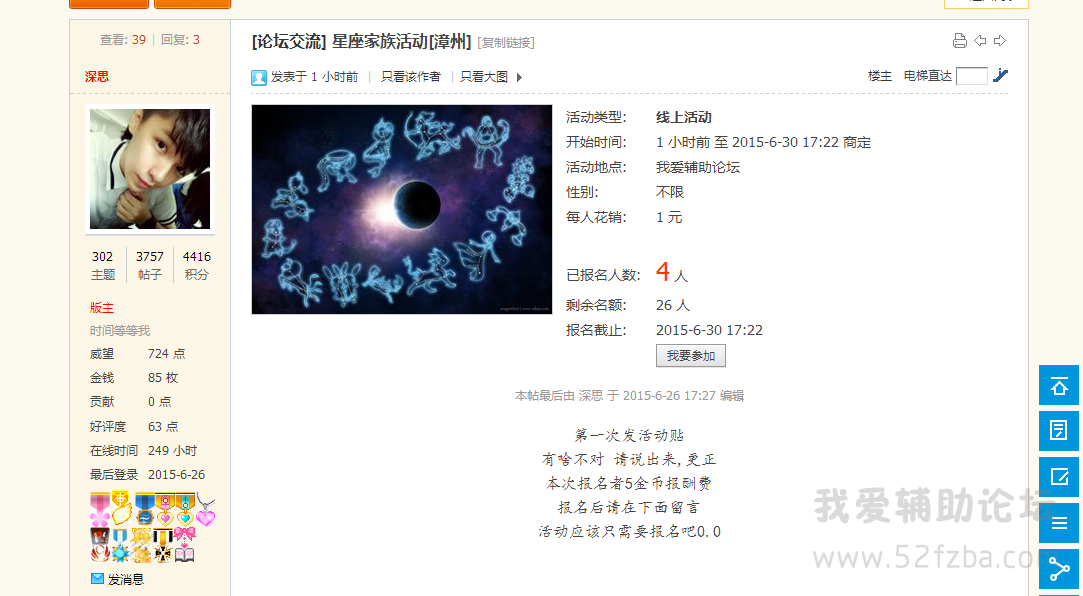Expand the arrow next to 只看大图

point(519,77)
